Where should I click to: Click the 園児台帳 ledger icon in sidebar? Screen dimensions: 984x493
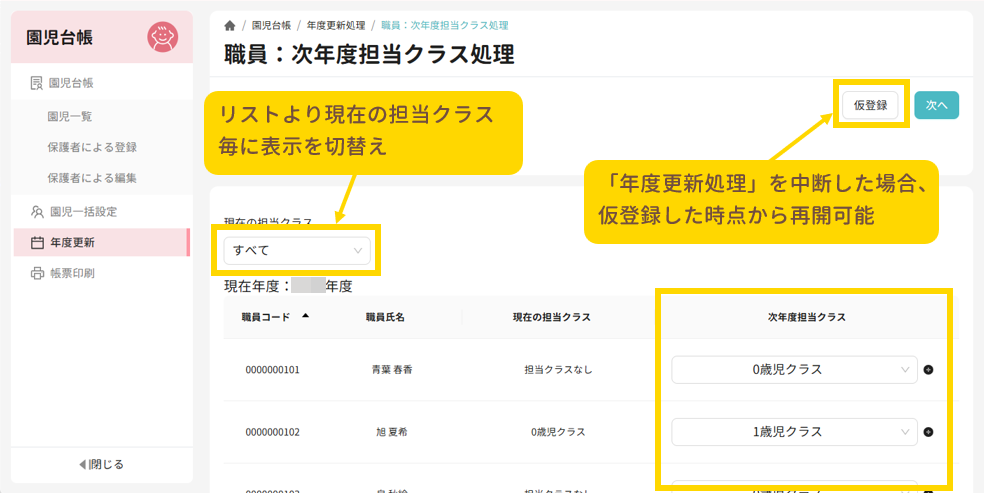click(37, 83)
